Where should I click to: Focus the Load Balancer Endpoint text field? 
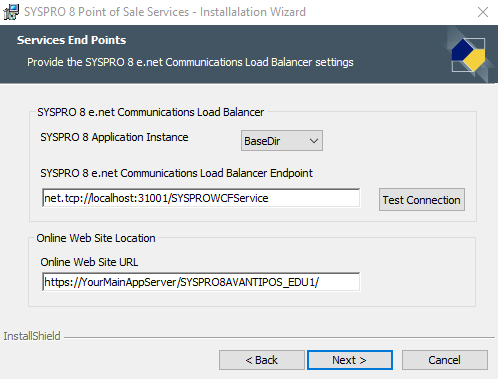(201, 198)
